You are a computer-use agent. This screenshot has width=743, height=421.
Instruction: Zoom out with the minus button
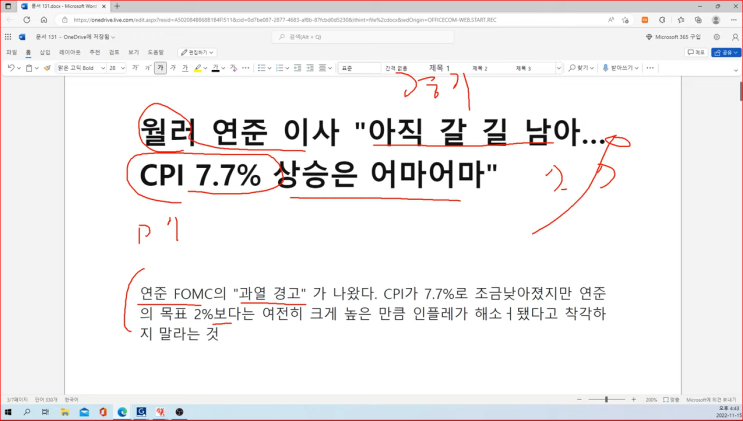[x=579, y=400]
